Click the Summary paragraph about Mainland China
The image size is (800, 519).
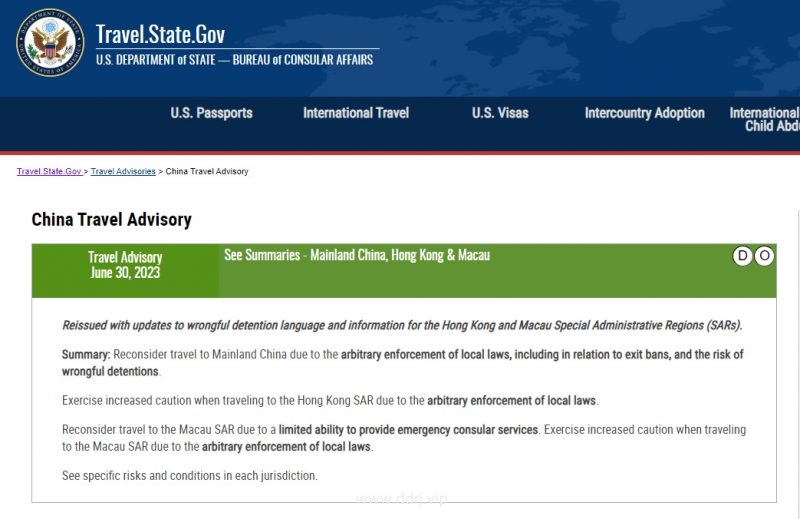(x=403, y=363)
